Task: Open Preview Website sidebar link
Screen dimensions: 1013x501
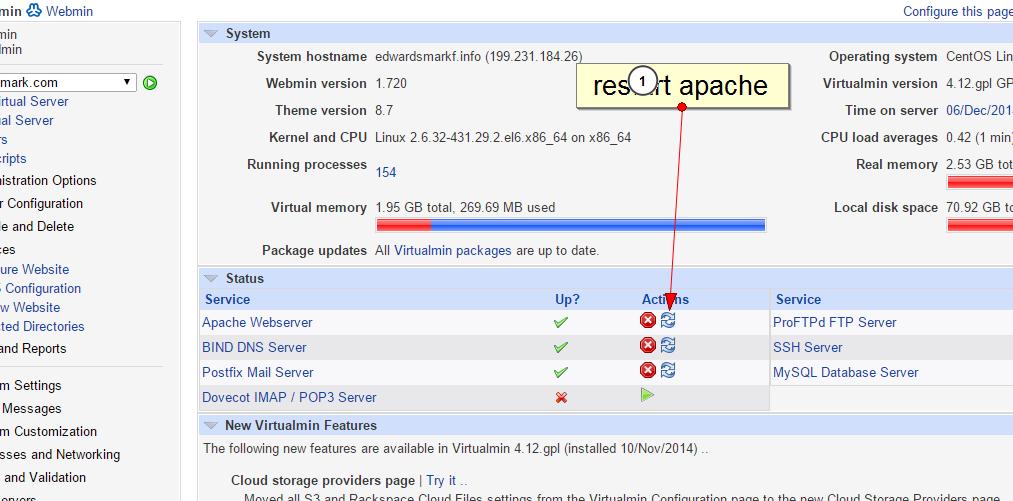Action: click(x=30, y=308)
